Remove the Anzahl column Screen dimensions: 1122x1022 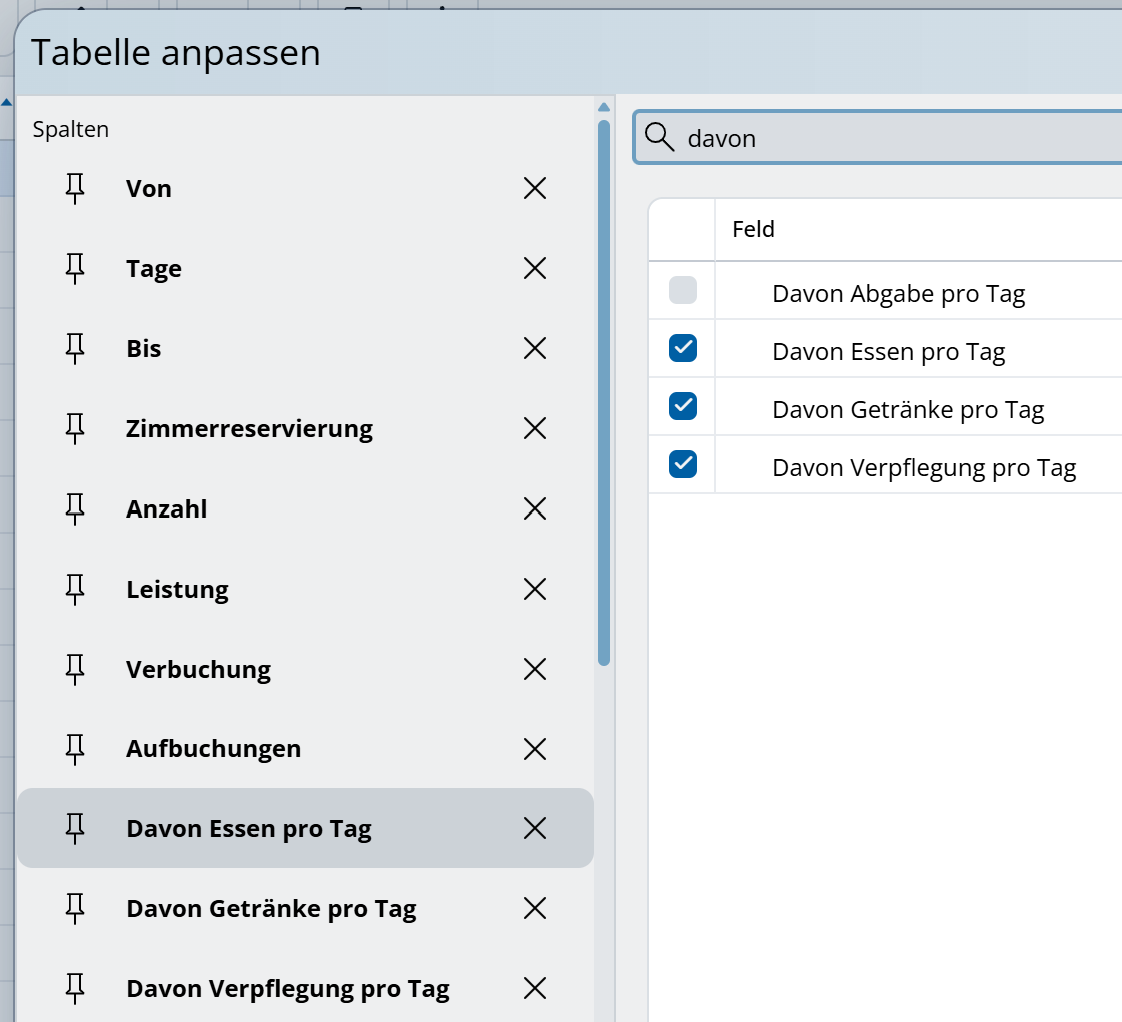click(x=535, y=508)
